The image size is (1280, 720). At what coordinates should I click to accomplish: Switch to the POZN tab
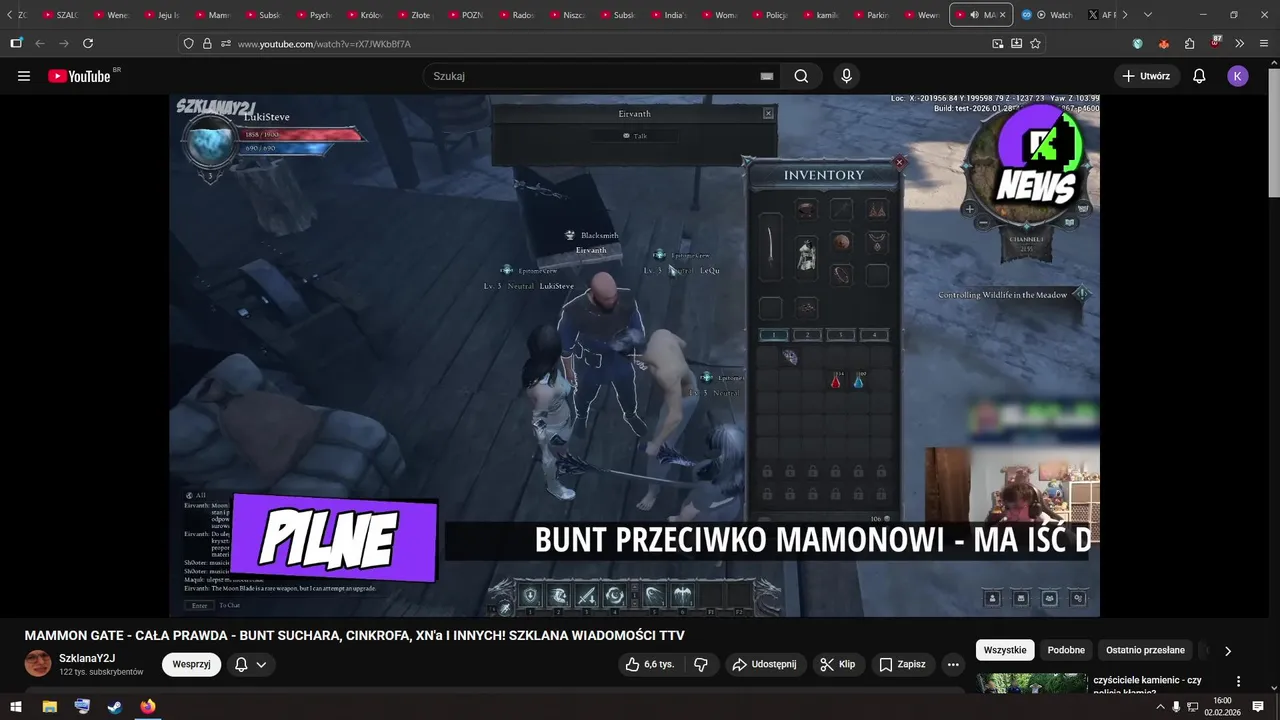(x=466, y=15)
